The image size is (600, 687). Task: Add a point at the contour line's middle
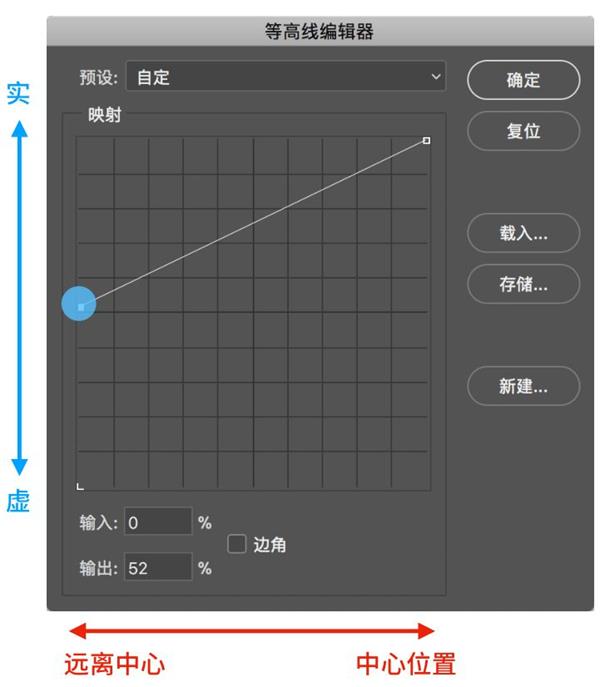[253, 224]
